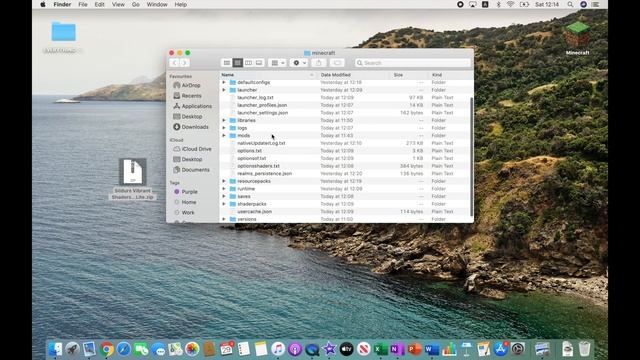
Task: Expand the runtime folder
Action: (224, 189)
